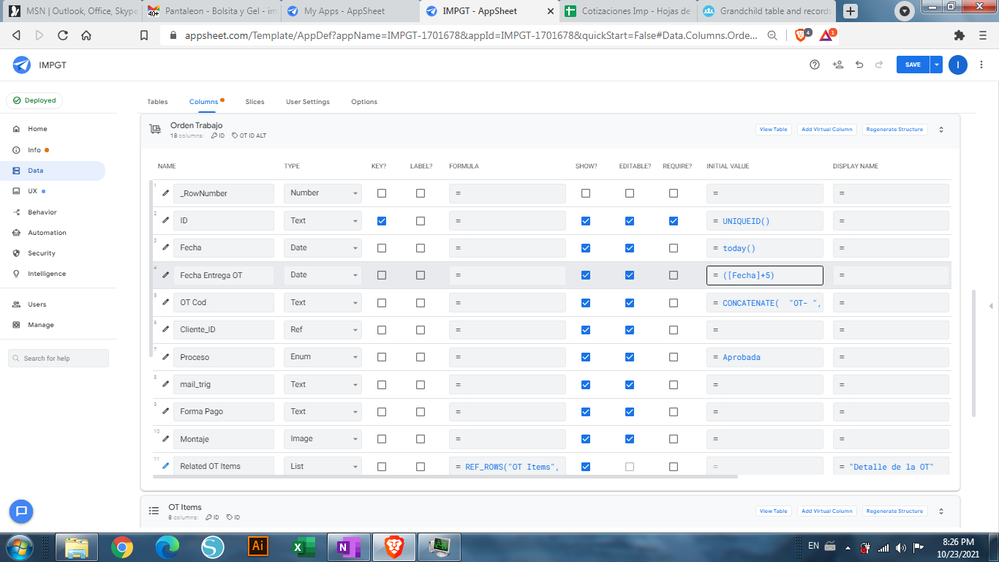This screenshot has height=562, width=999.
Task: Change type dropdown of Fecha column
Action: [322, 247]
